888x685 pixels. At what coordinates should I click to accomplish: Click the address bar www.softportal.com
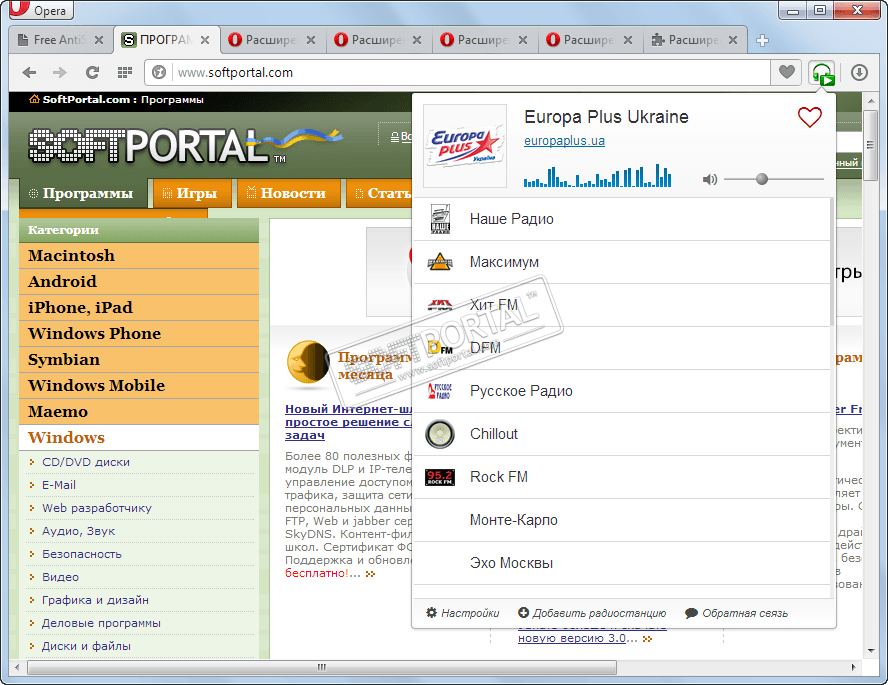pyautogui.click(x=456, y=72)
